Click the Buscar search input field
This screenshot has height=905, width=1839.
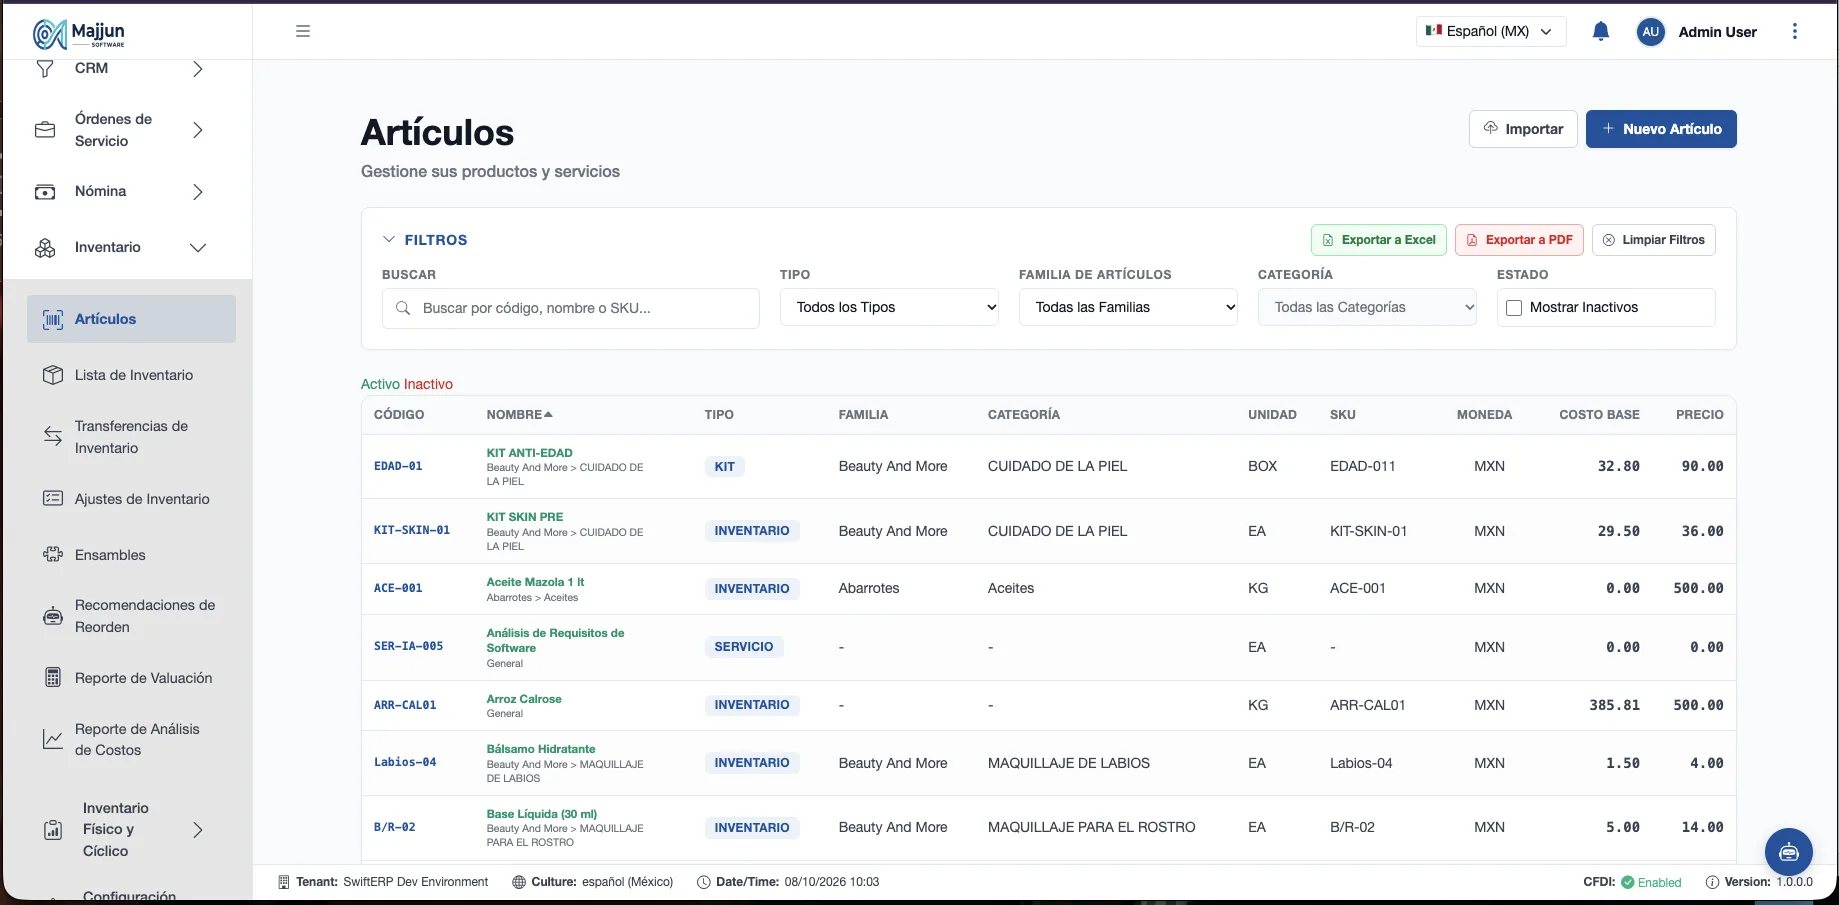coord(570,308)
